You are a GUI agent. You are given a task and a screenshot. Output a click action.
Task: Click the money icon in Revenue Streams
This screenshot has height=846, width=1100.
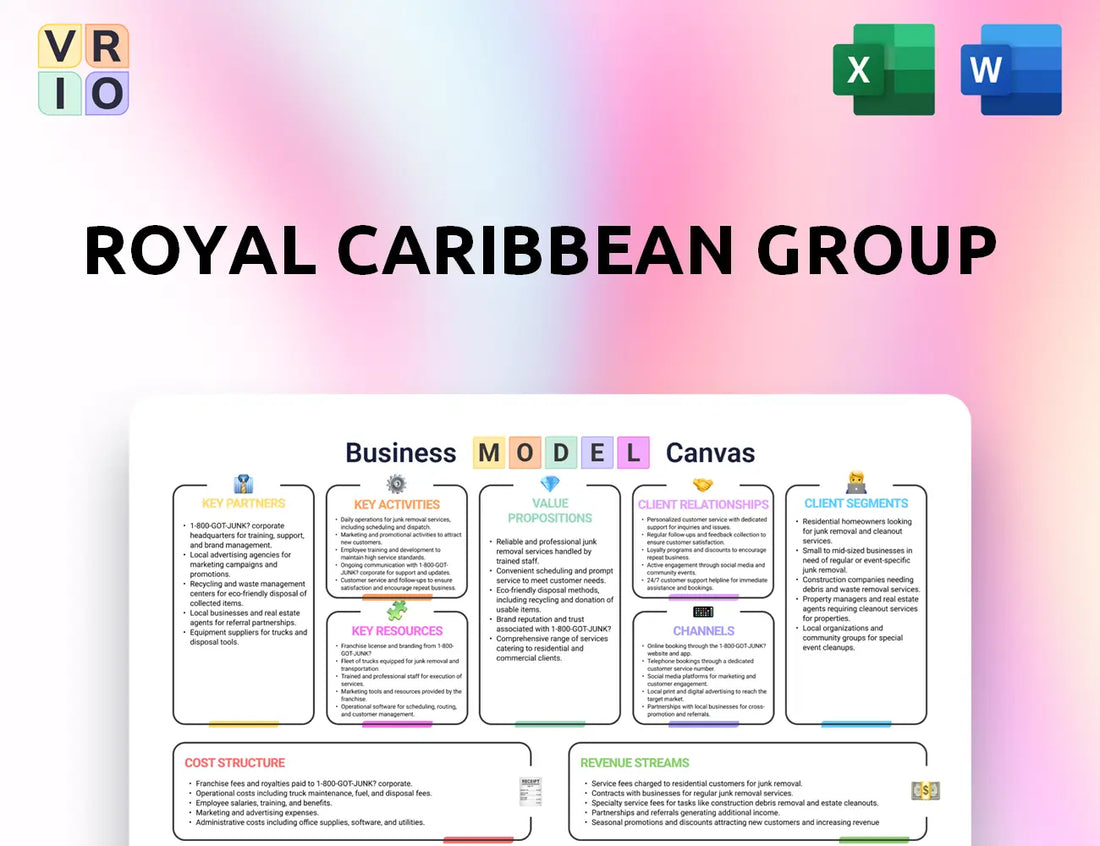click(x=925, y=791)
